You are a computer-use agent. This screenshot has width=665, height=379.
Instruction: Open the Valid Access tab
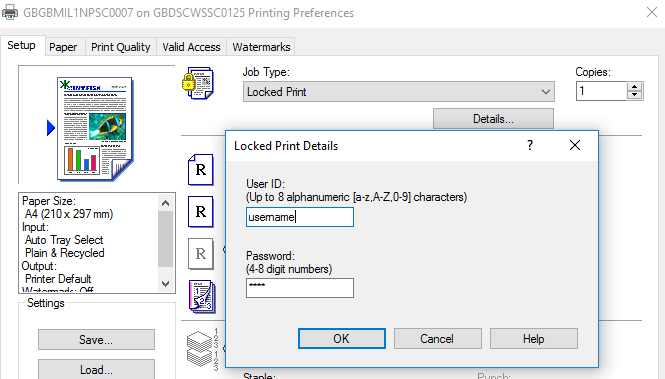pyautogui.click(x=191, y=47)
